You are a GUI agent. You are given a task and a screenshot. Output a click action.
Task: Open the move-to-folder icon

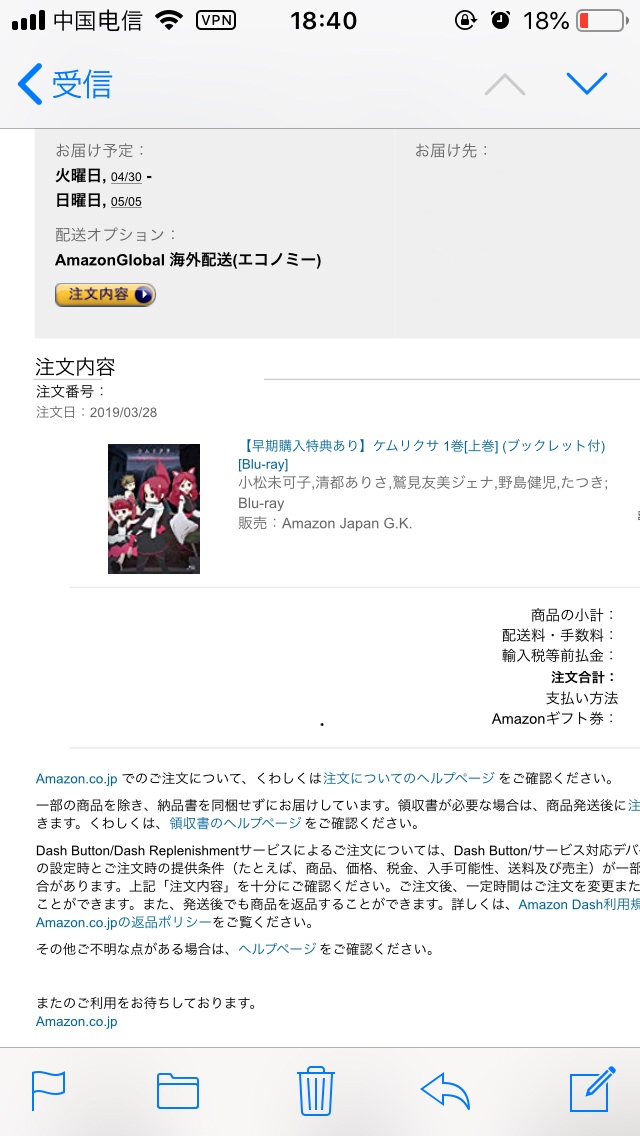pyautogui.click(x=178, y=1090)
